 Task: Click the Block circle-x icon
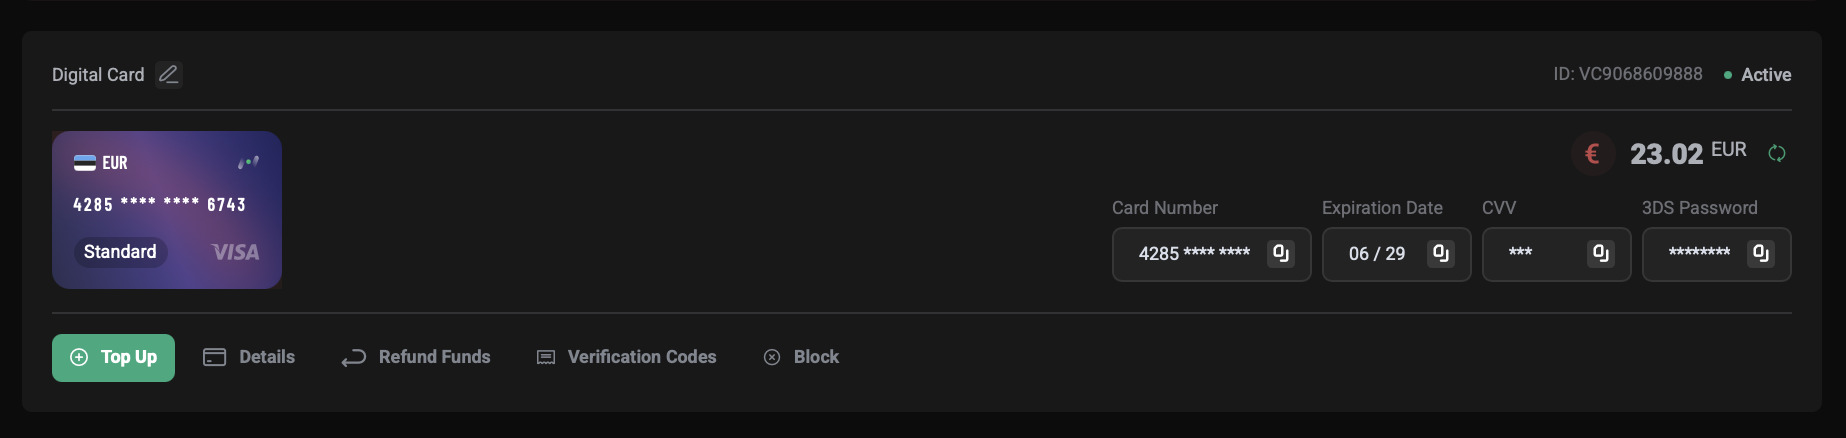click(772, 357)
